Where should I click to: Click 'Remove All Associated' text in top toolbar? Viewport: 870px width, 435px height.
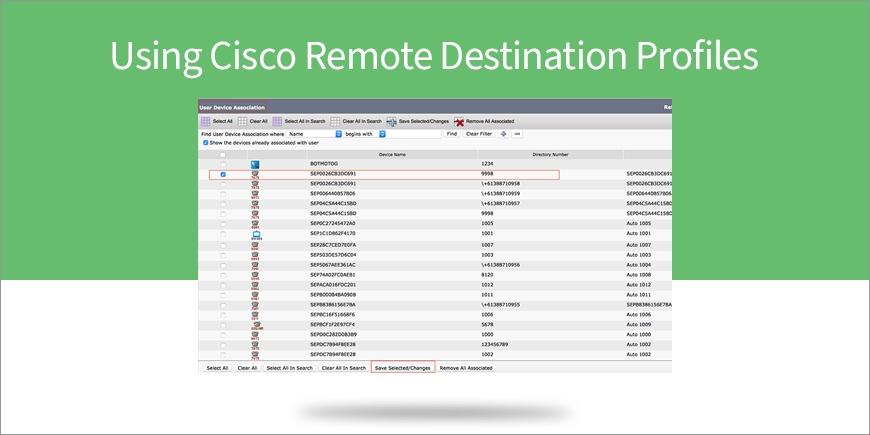pos(490,121)
